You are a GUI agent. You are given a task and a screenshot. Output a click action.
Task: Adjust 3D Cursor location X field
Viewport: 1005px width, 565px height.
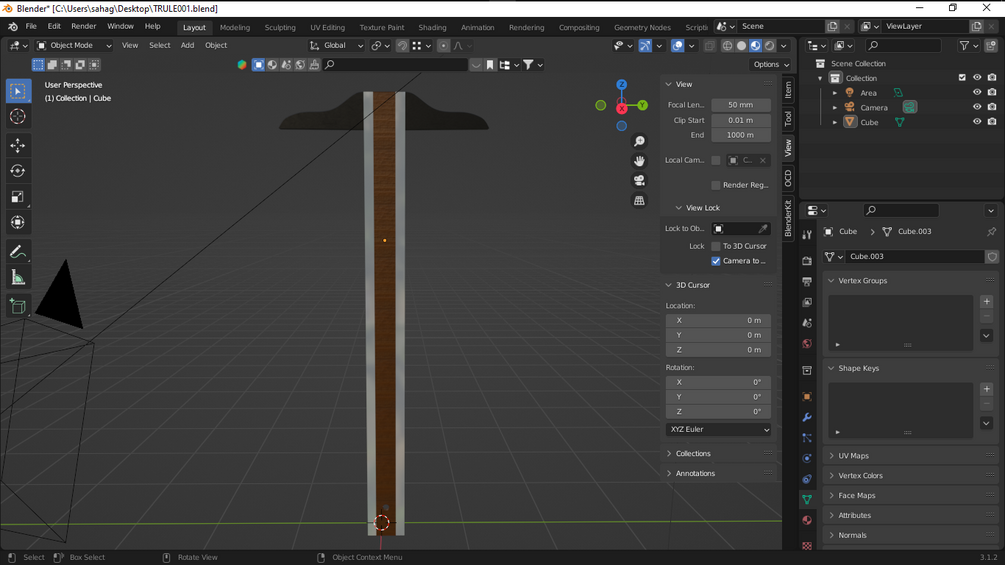tap(718, 320)
